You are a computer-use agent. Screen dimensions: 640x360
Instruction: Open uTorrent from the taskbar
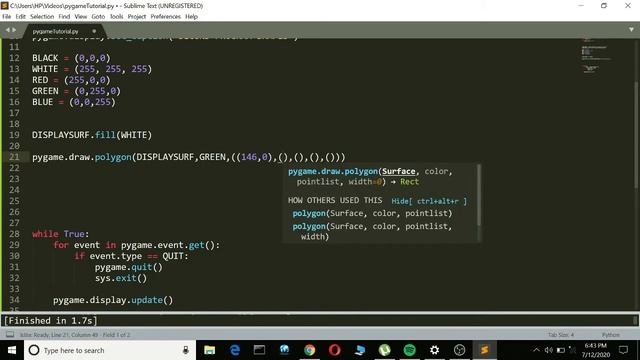[384, 350]
